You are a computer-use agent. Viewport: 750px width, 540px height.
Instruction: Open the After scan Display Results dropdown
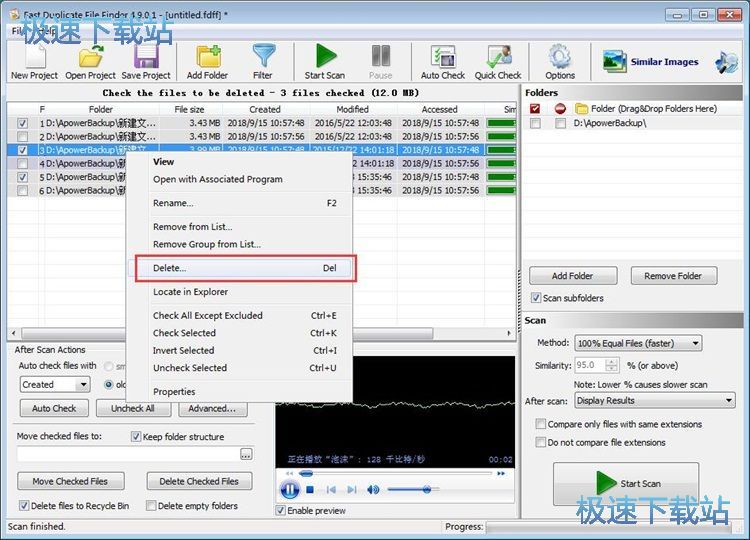654,400
